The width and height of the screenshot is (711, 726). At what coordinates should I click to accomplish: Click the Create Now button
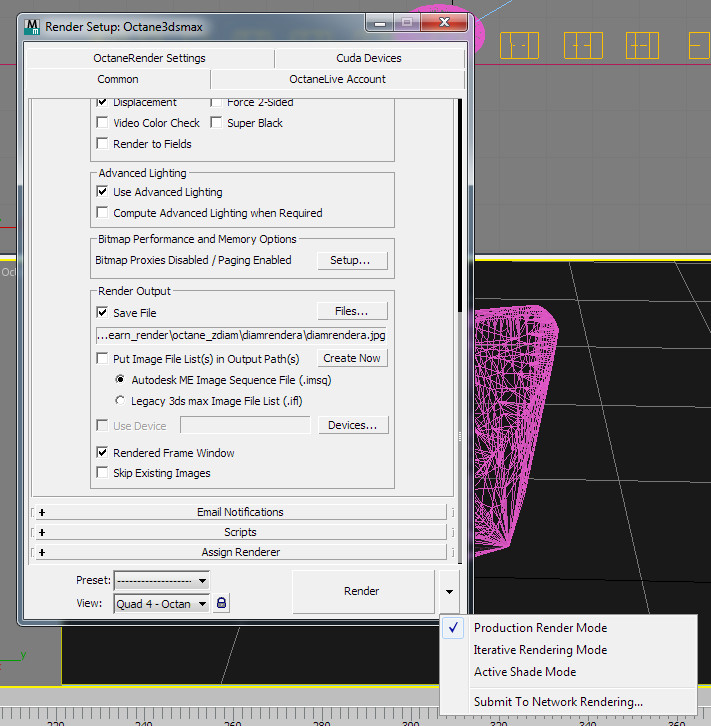(352, 358)
